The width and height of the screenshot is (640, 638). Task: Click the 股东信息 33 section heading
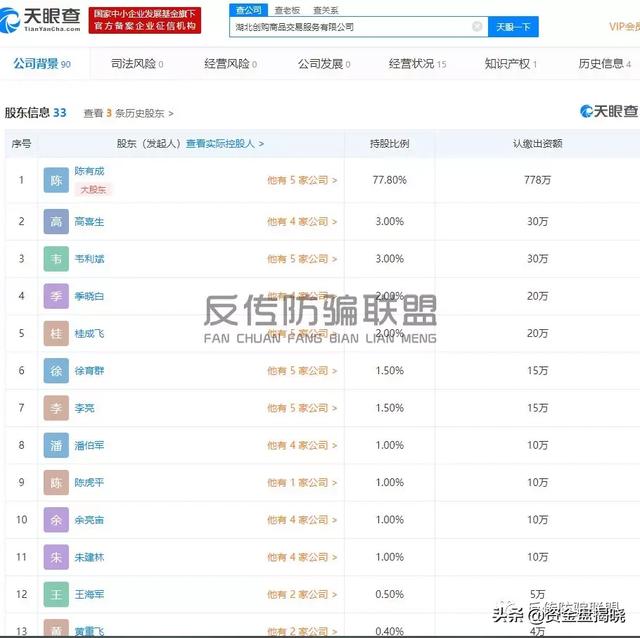pyautogui.click(x=36, y=113)
